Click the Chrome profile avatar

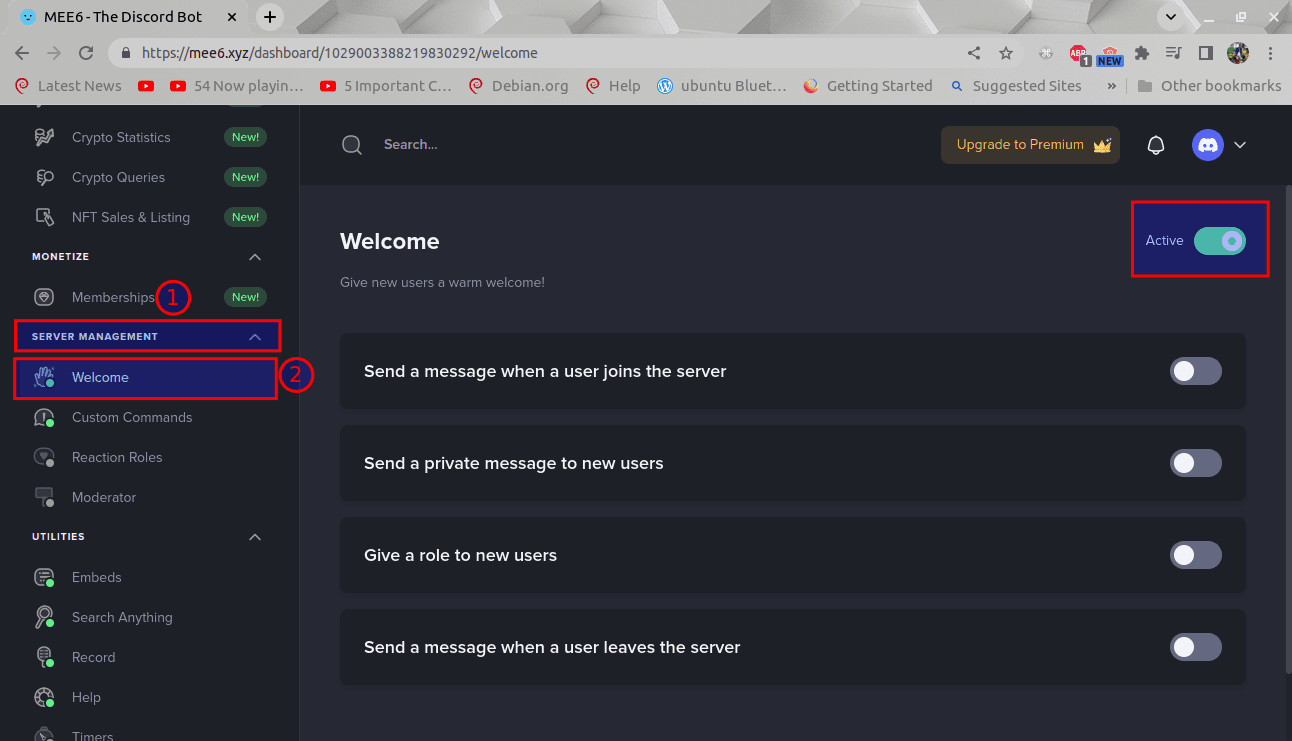point(1238,53)
